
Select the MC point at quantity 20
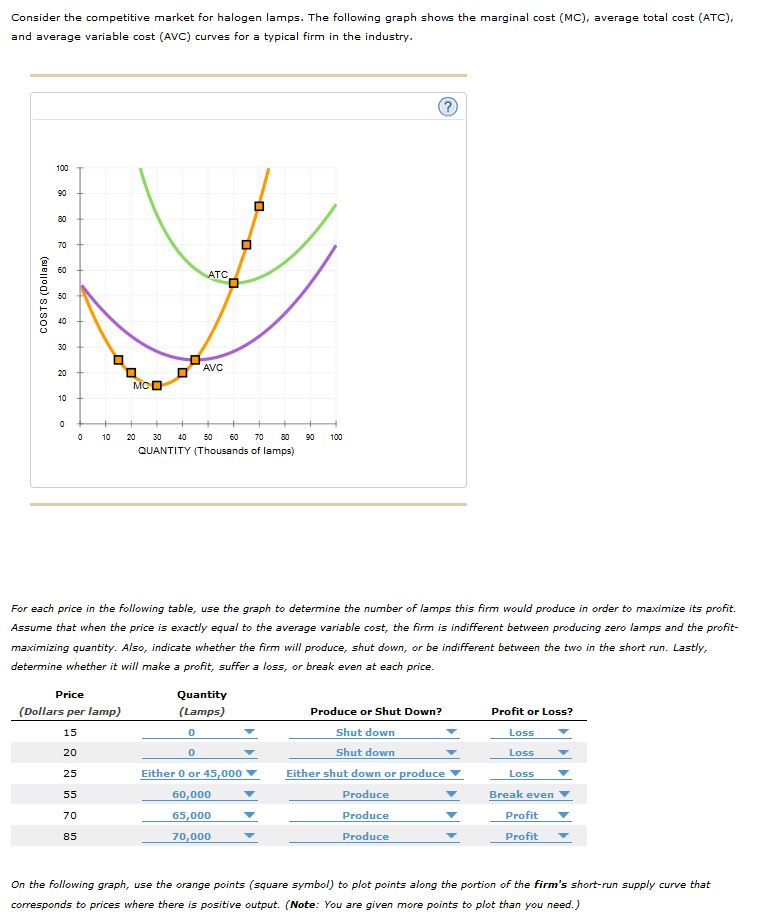pos(131,373)
